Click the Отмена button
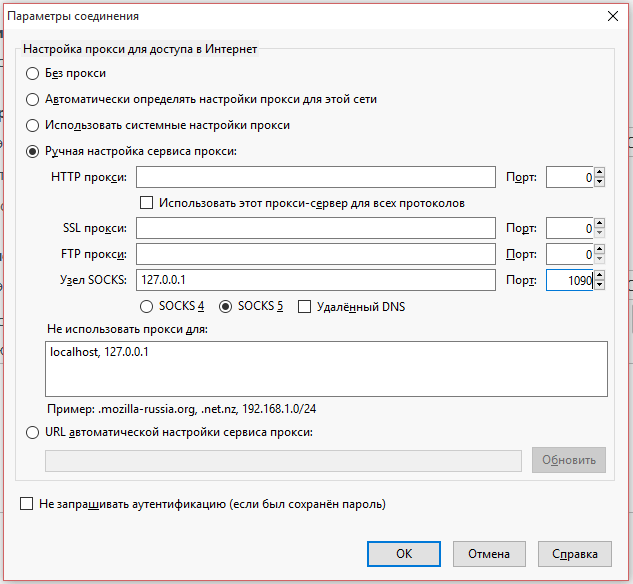Viewport: 633px width, 584px height. pyautogui.click(x=489, y=553)
